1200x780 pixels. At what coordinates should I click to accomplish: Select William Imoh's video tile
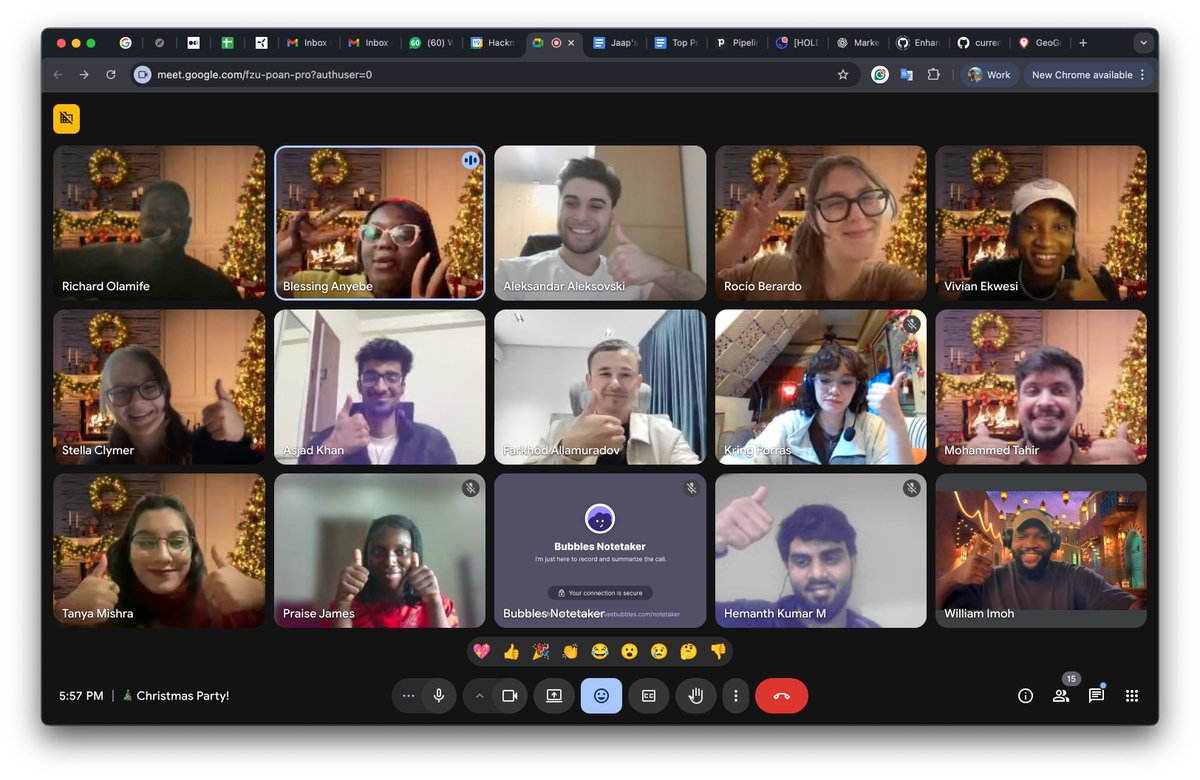coord(1041,551)
